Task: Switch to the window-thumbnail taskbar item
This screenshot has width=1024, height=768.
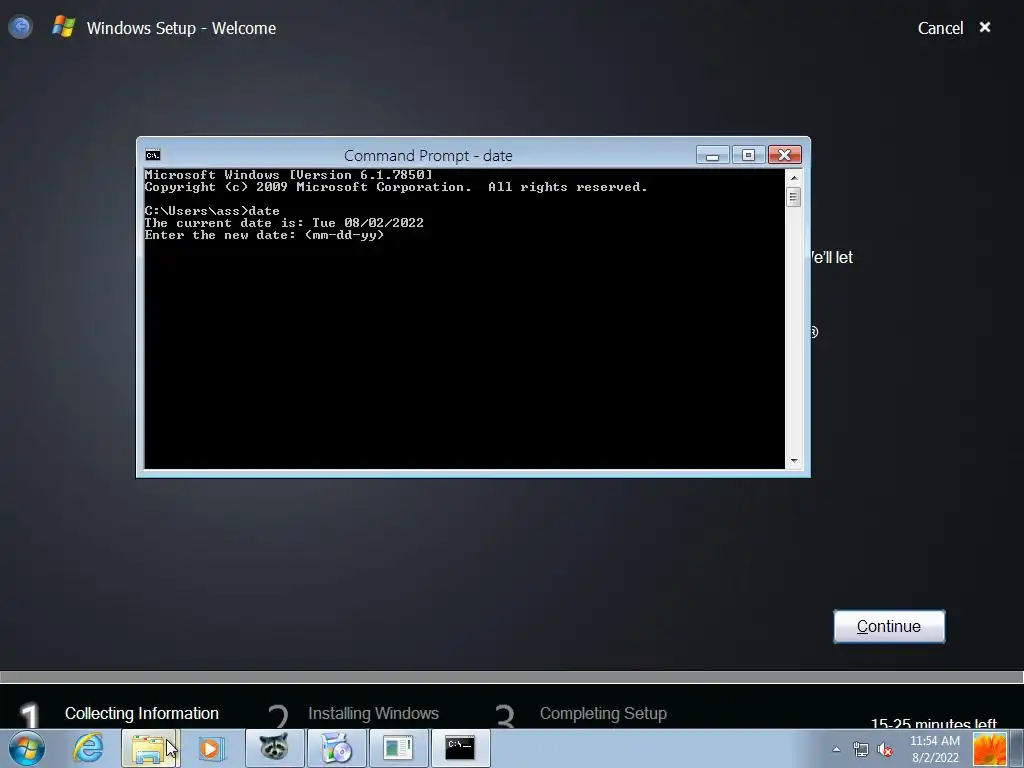Action: click(398, 748)
